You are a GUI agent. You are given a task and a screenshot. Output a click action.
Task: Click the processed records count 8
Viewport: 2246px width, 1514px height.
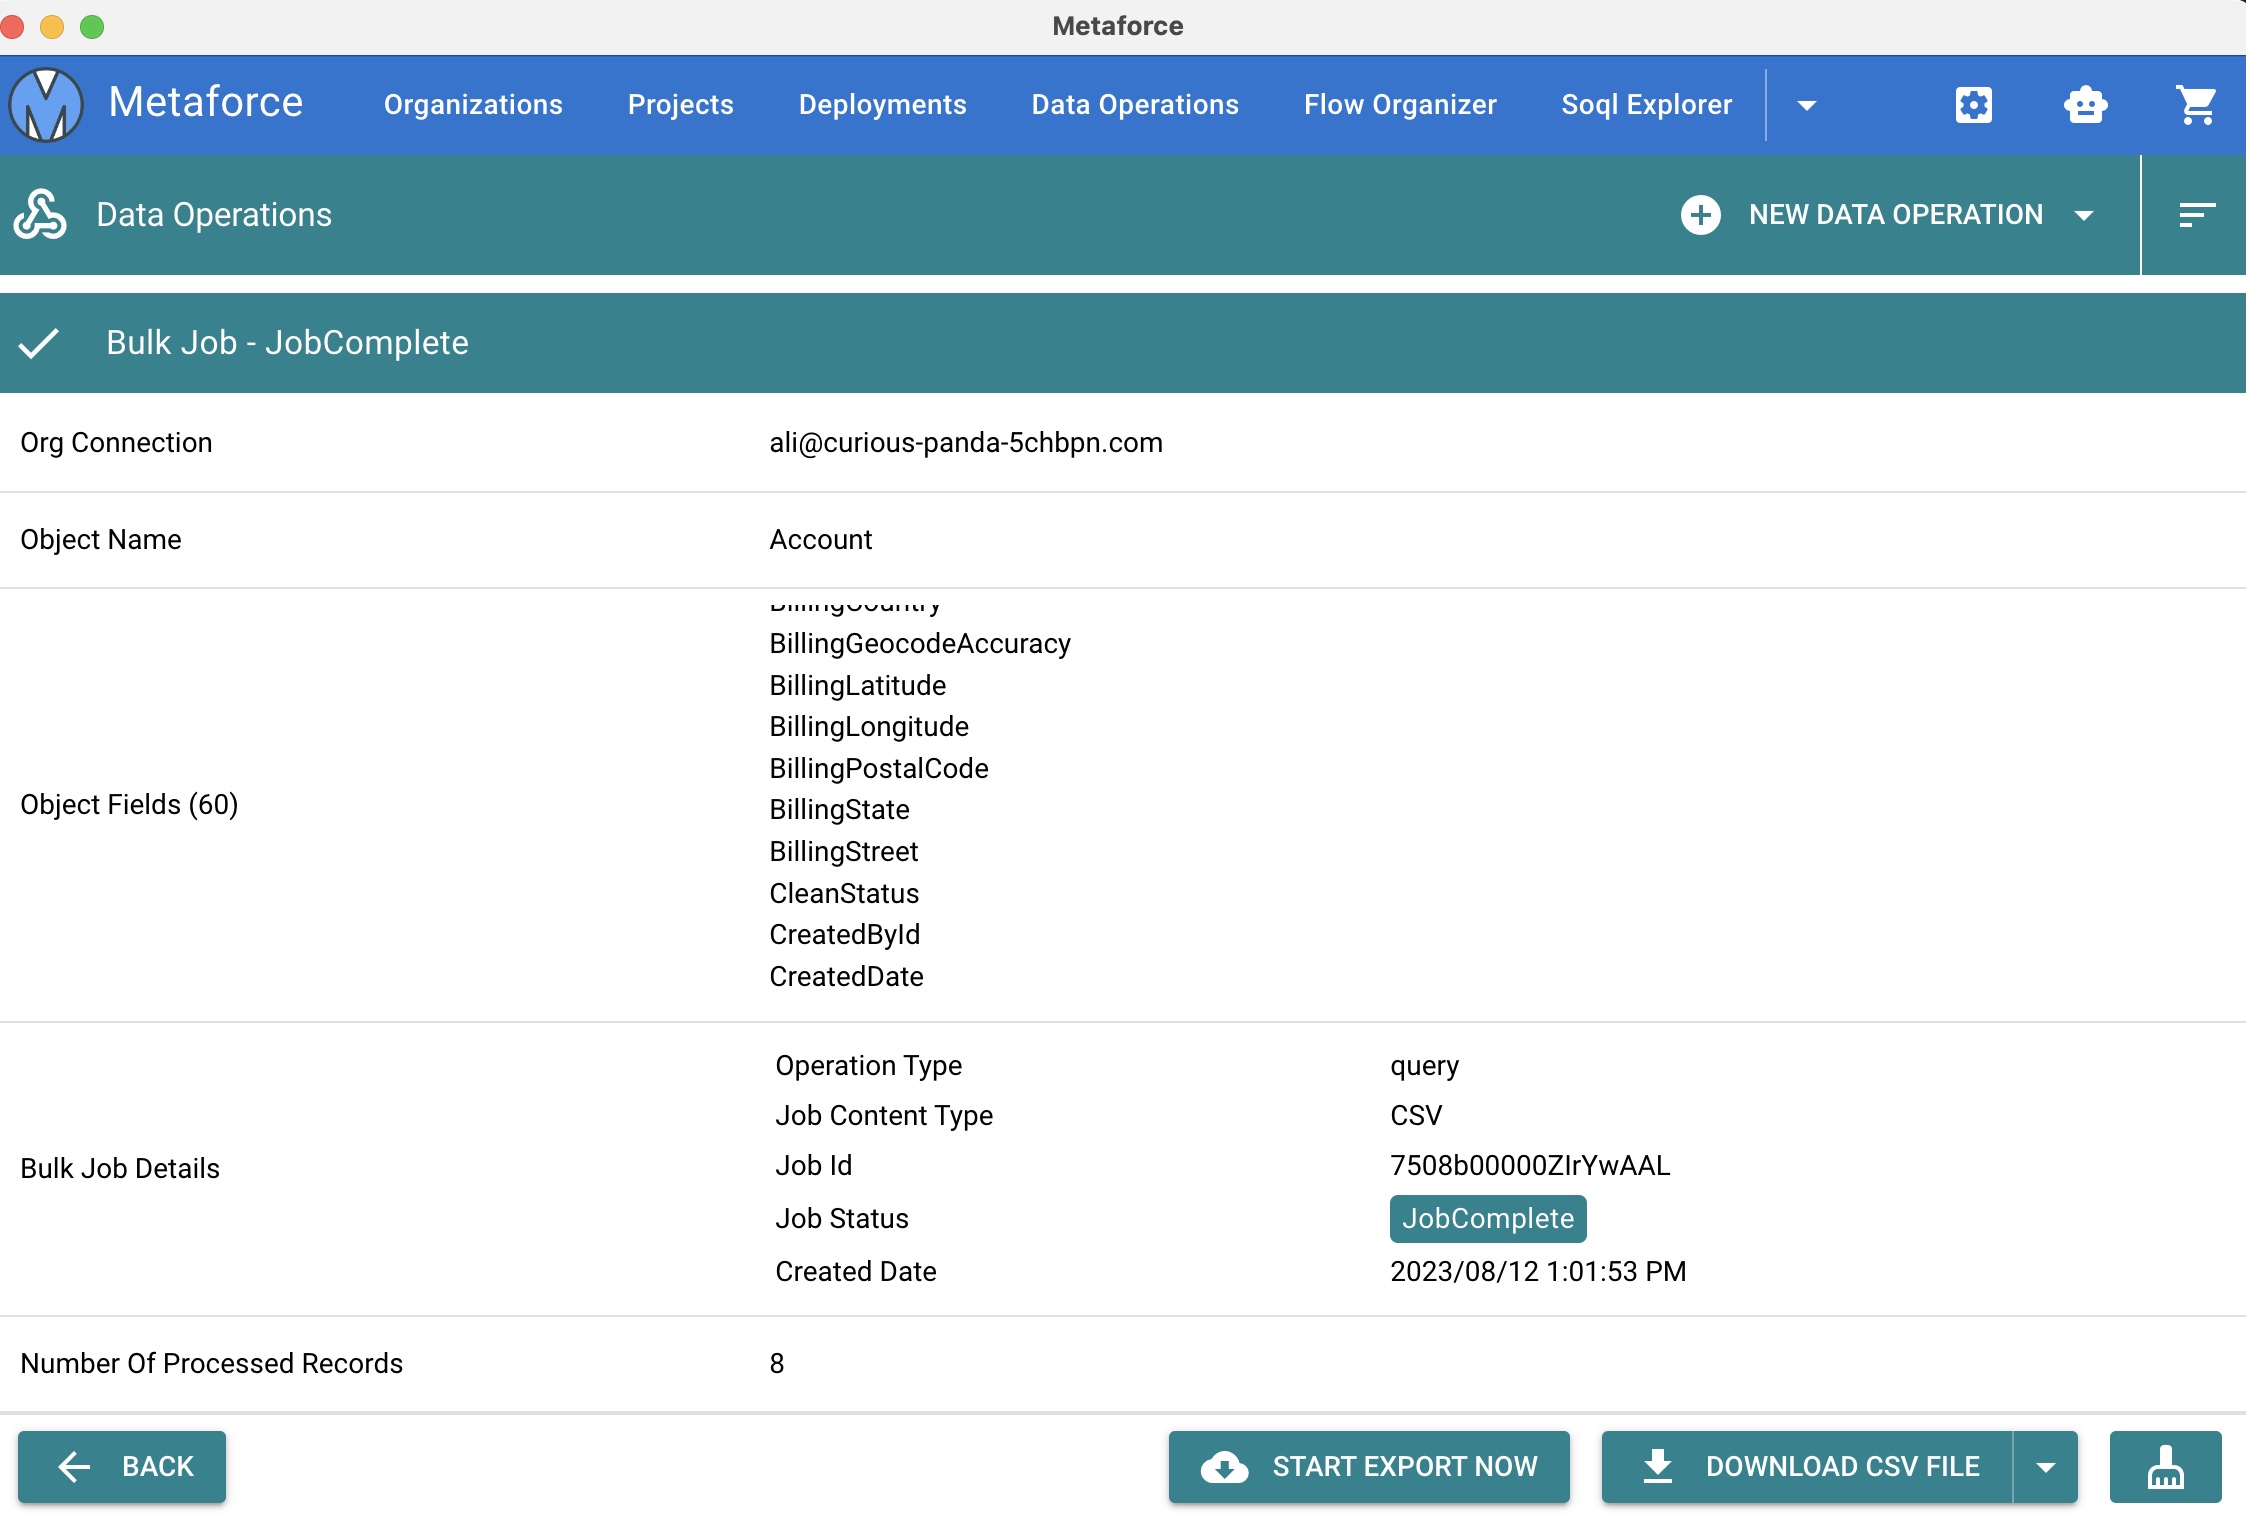pyautogui.click(x=777, y=1364)
